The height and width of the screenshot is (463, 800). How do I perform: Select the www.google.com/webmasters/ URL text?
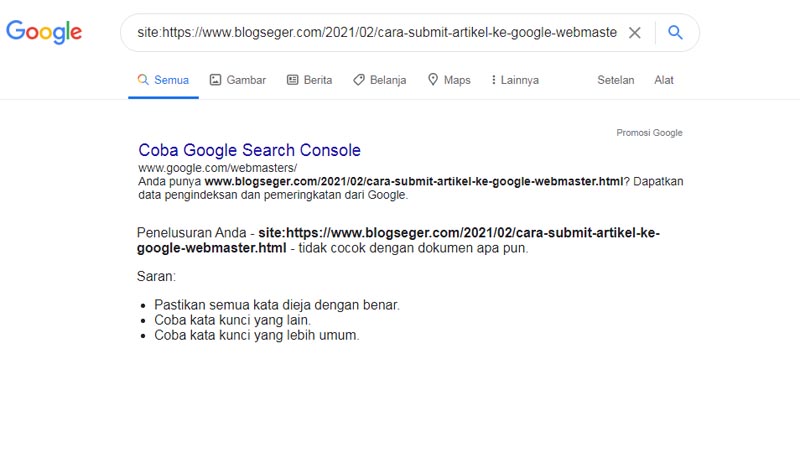(217, 168)
